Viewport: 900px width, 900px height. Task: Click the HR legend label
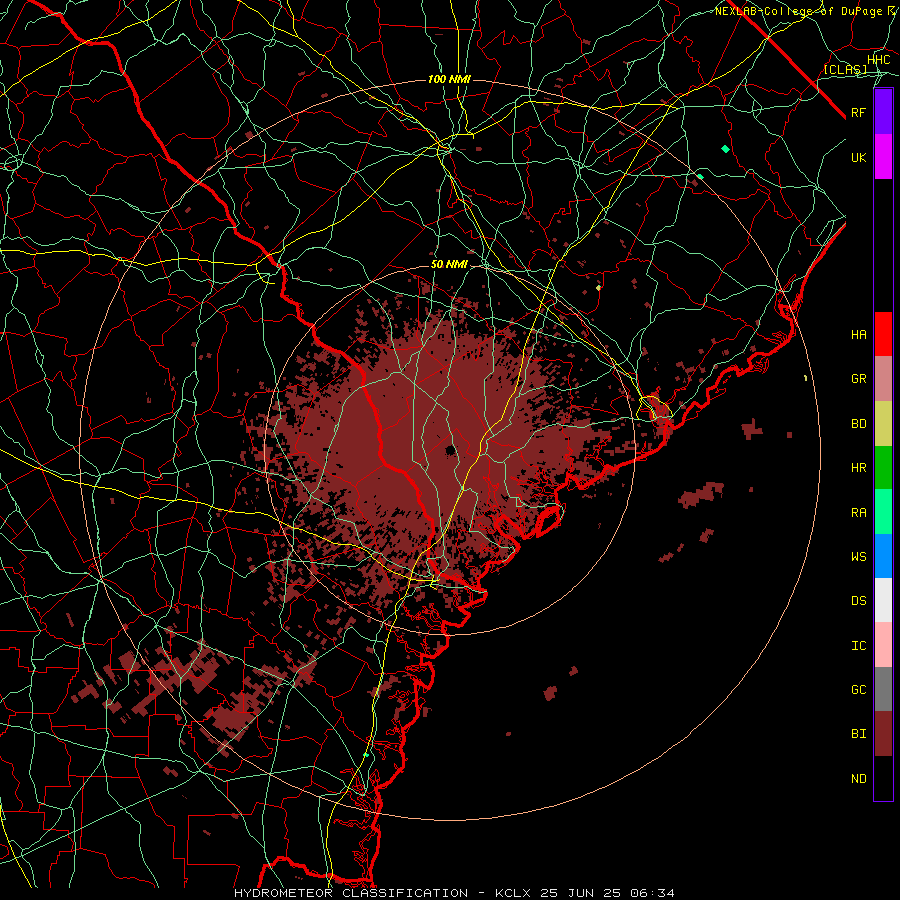coord(858,468)
